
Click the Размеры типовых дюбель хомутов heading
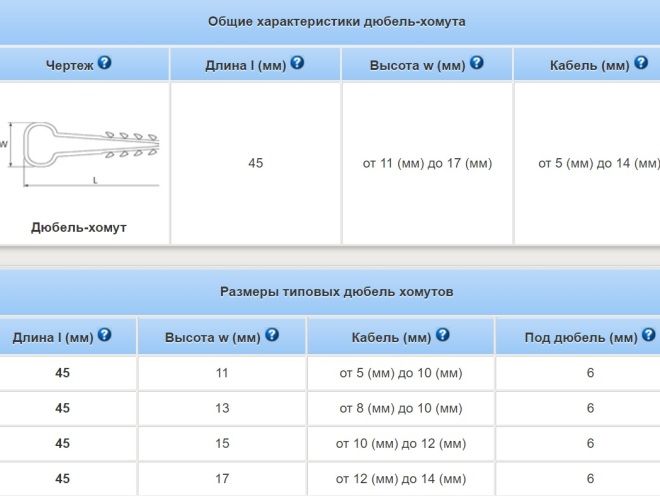pyautogui.click(x=336, y=292)
